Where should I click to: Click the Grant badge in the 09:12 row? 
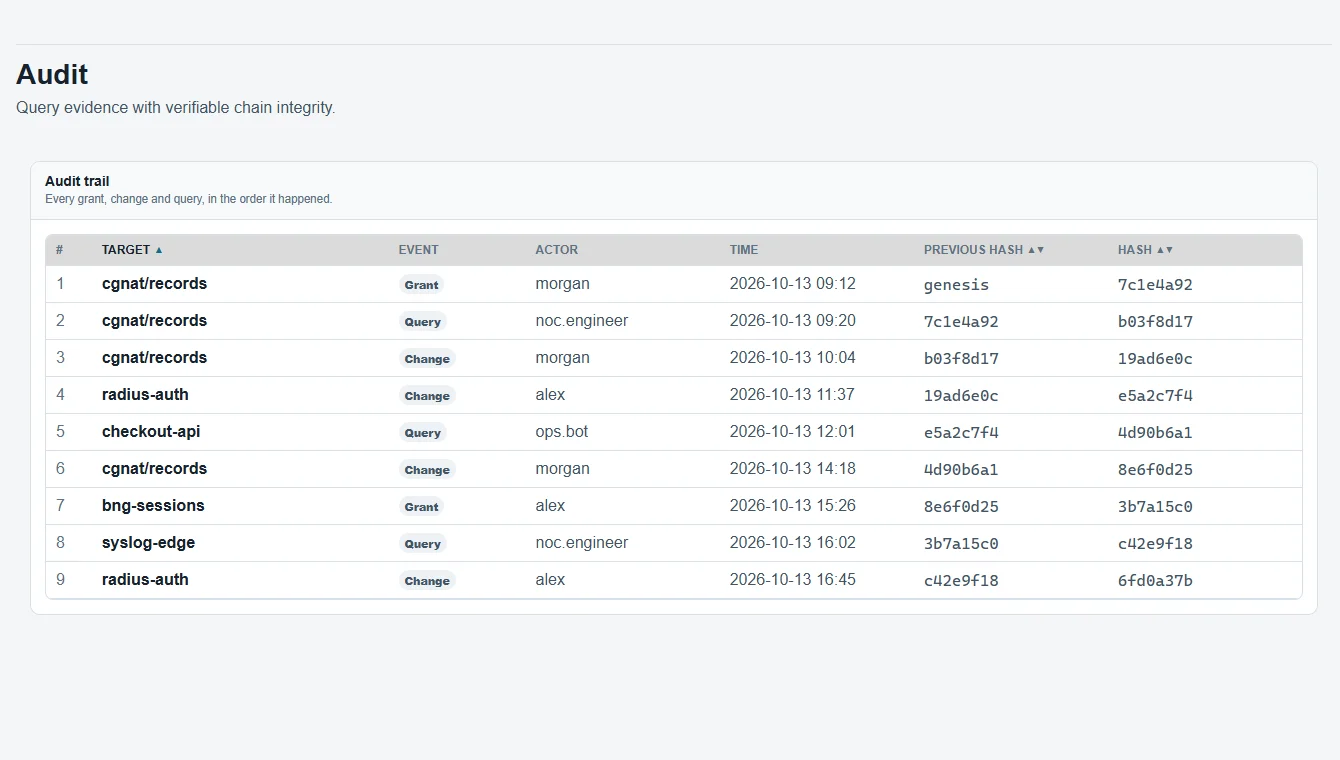pos(421,285)
